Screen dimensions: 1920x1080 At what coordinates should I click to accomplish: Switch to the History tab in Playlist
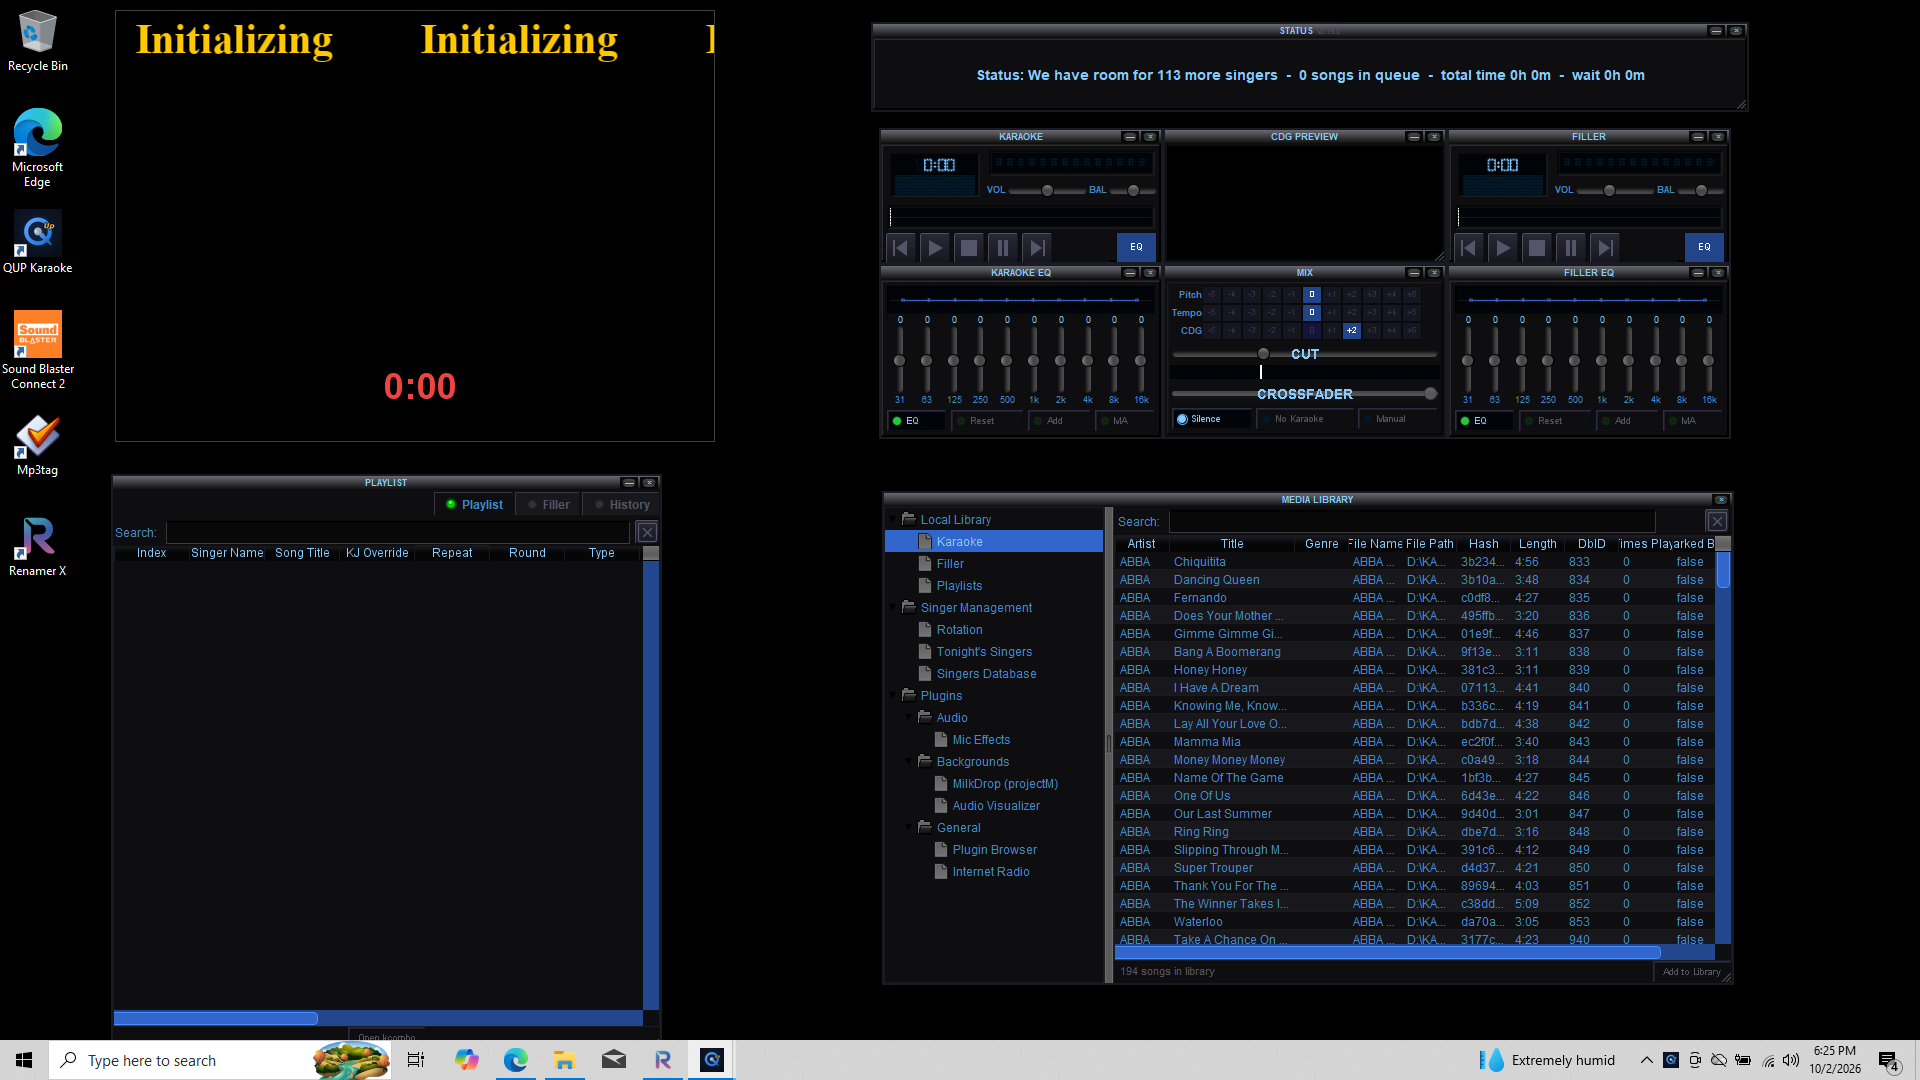[622, 505]
